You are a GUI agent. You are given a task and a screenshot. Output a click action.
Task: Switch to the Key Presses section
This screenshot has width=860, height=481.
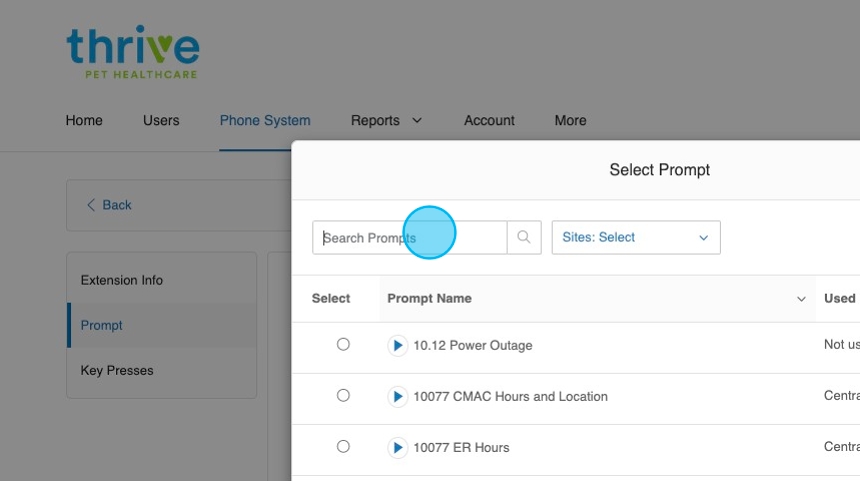(x=117, y=370)
